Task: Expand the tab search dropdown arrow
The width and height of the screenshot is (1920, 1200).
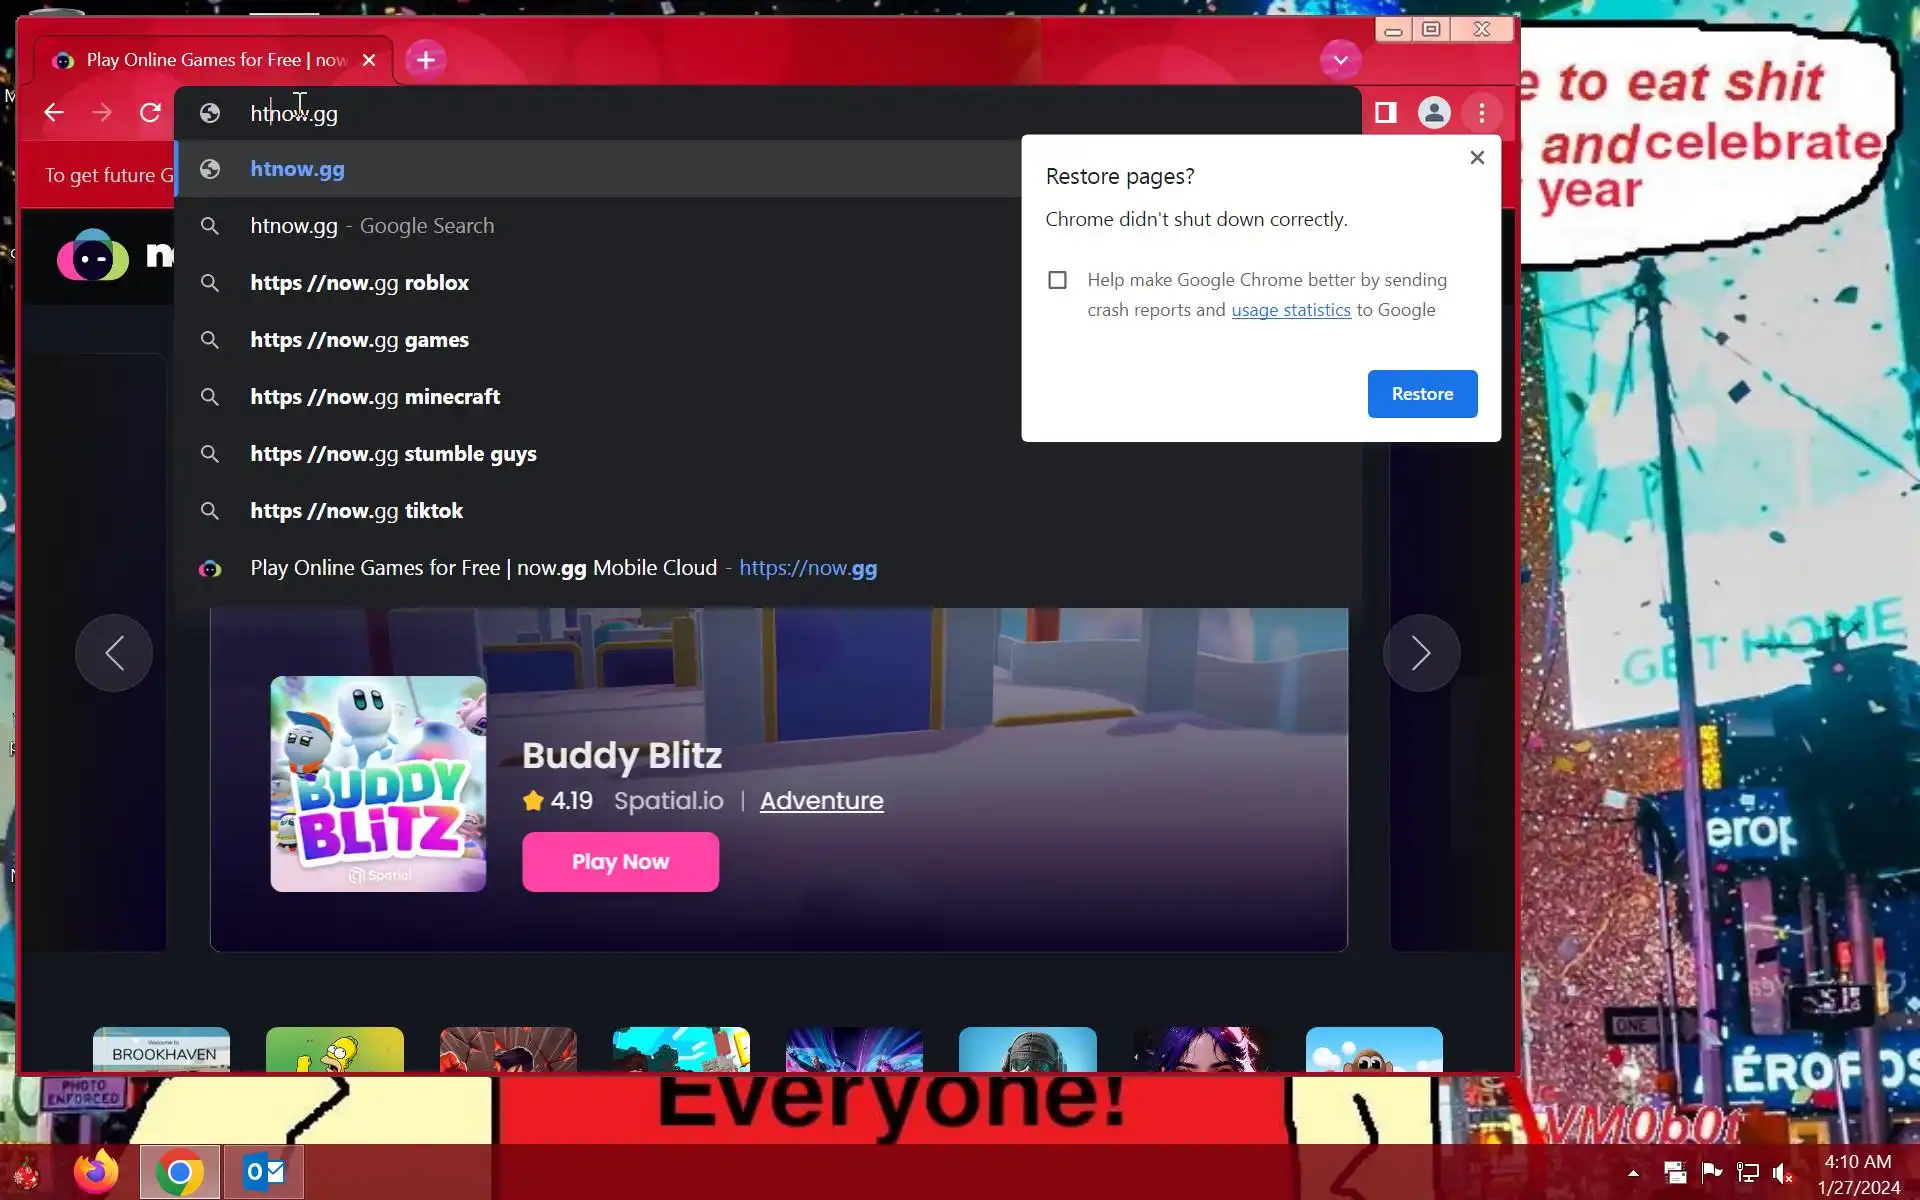Action: point(1340,60)
